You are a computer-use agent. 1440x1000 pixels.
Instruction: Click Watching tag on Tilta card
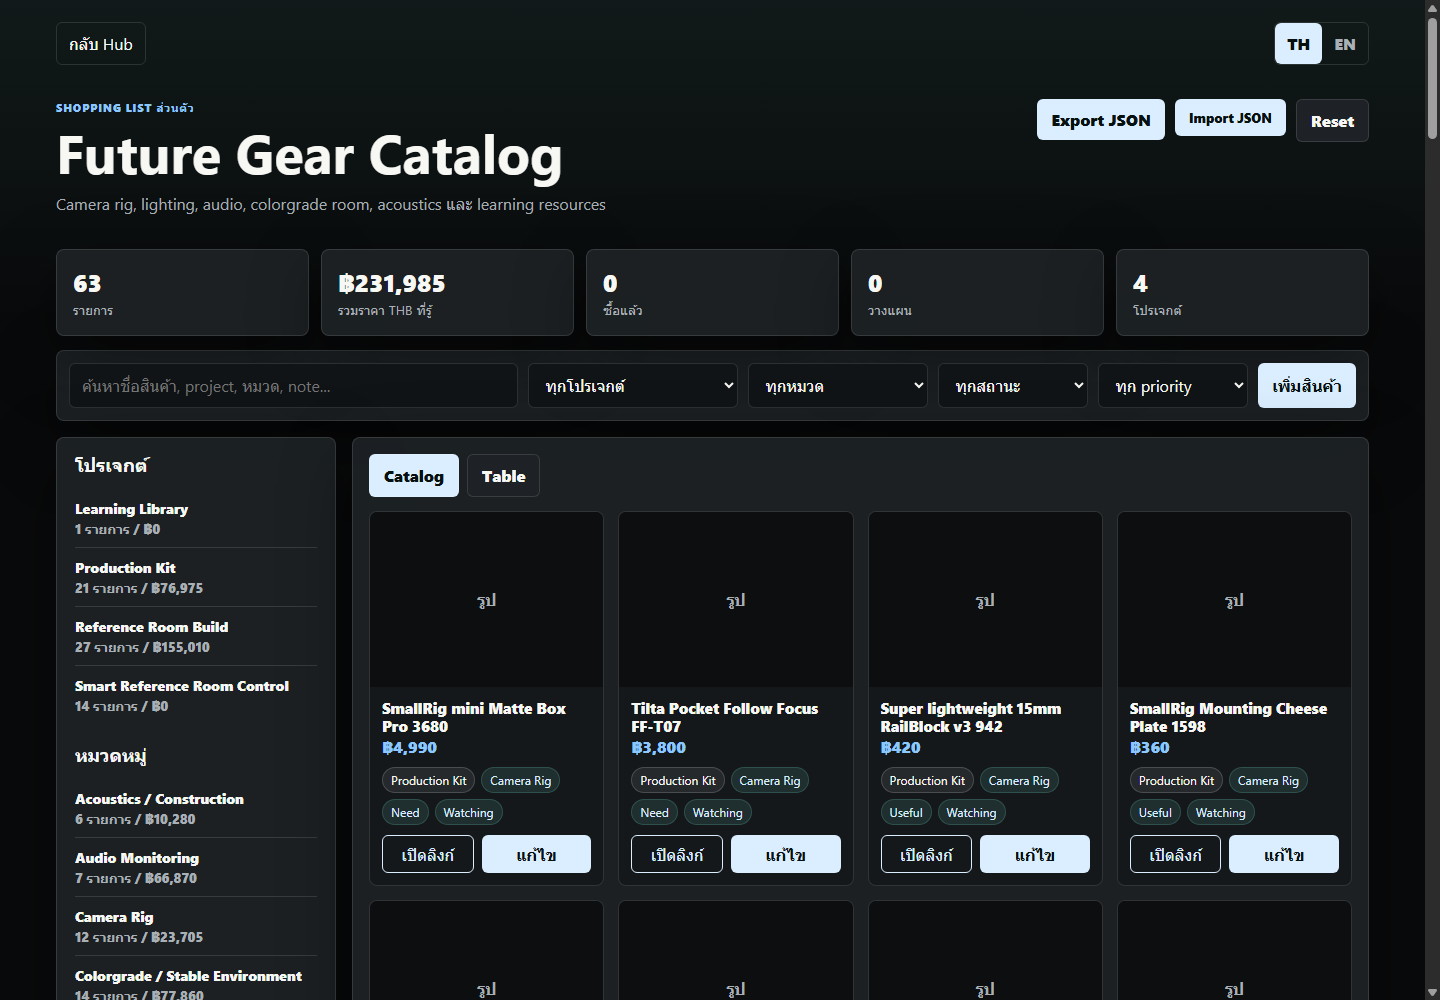(x=718, y=813)
